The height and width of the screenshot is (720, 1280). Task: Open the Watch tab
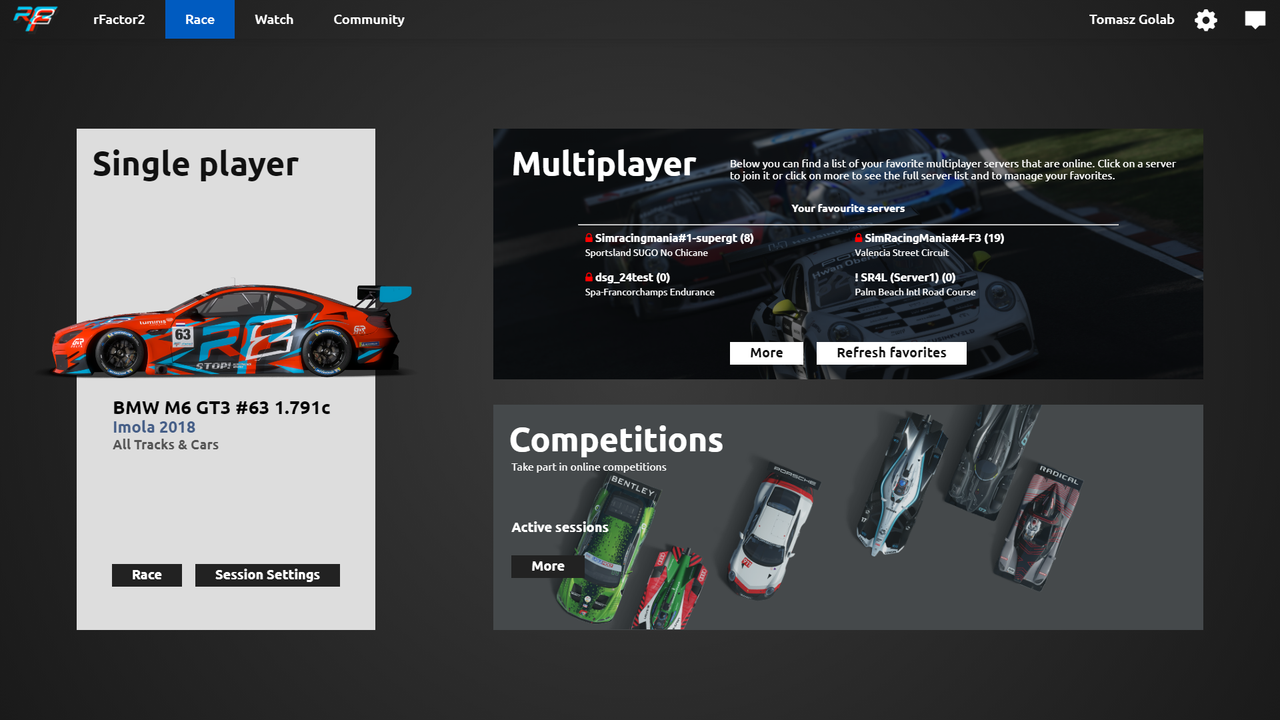pos(274,19)
